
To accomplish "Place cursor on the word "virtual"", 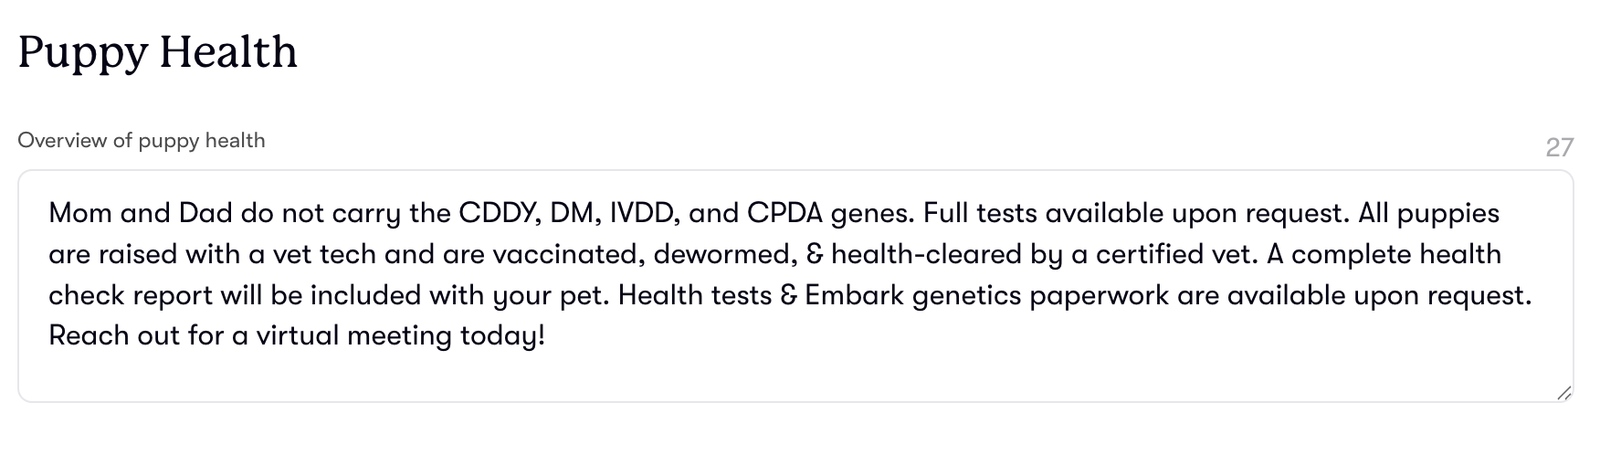I will click(298, 335).
